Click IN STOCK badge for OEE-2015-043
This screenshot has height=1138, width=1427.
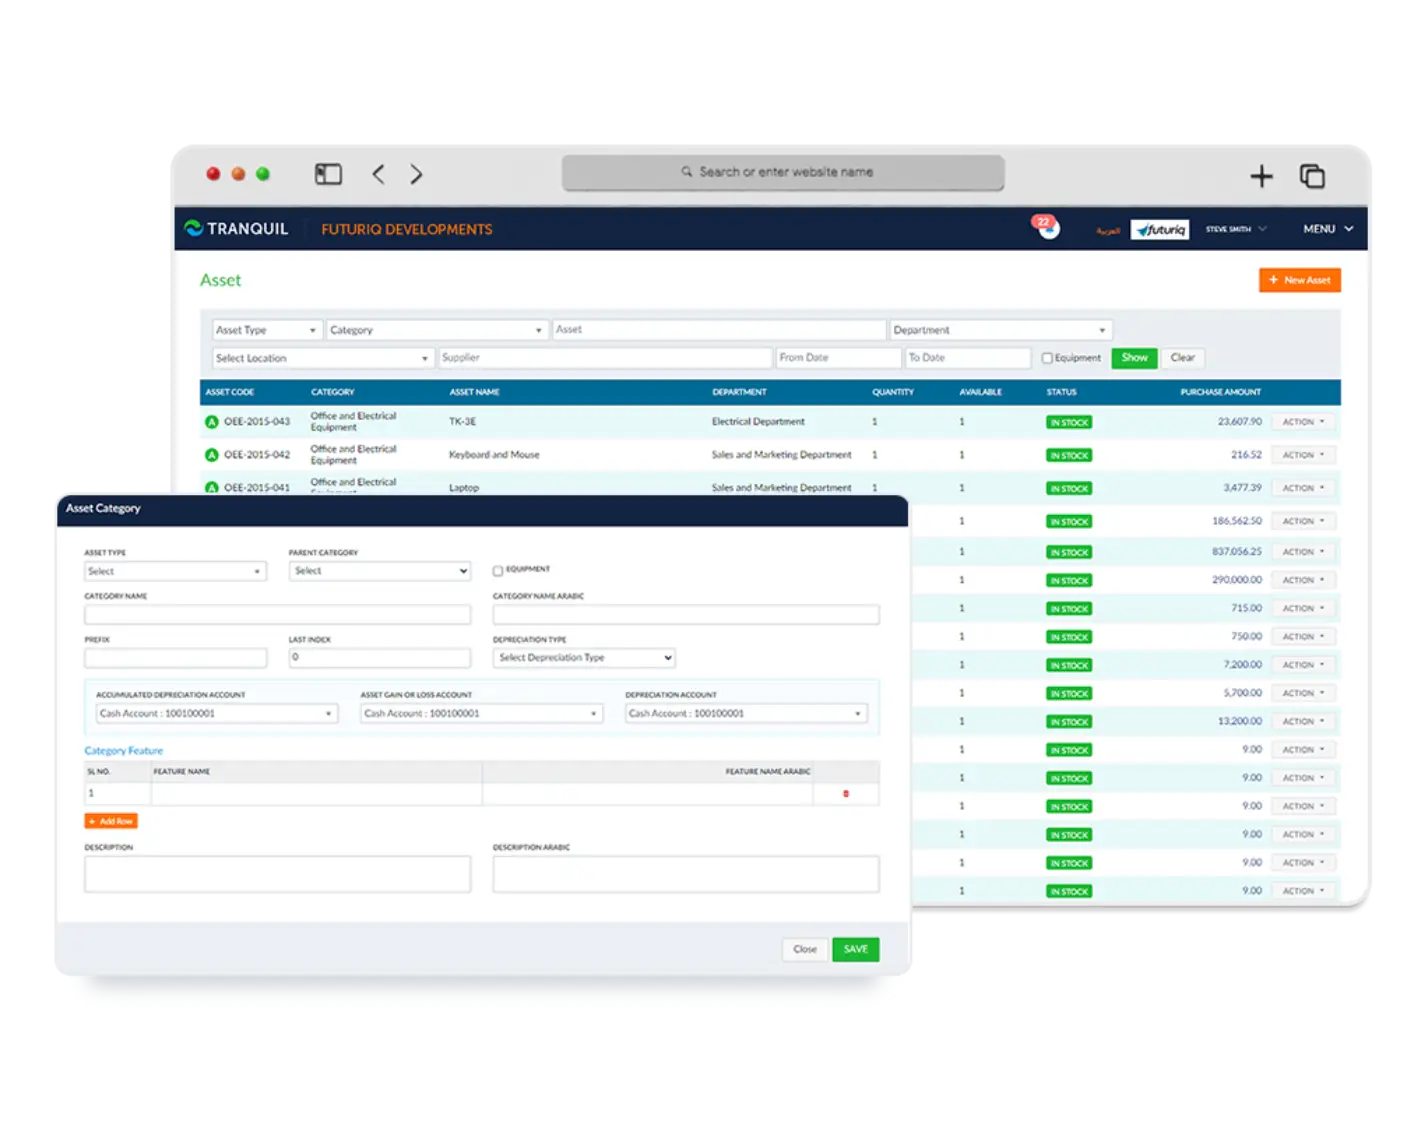(1069, 422)
